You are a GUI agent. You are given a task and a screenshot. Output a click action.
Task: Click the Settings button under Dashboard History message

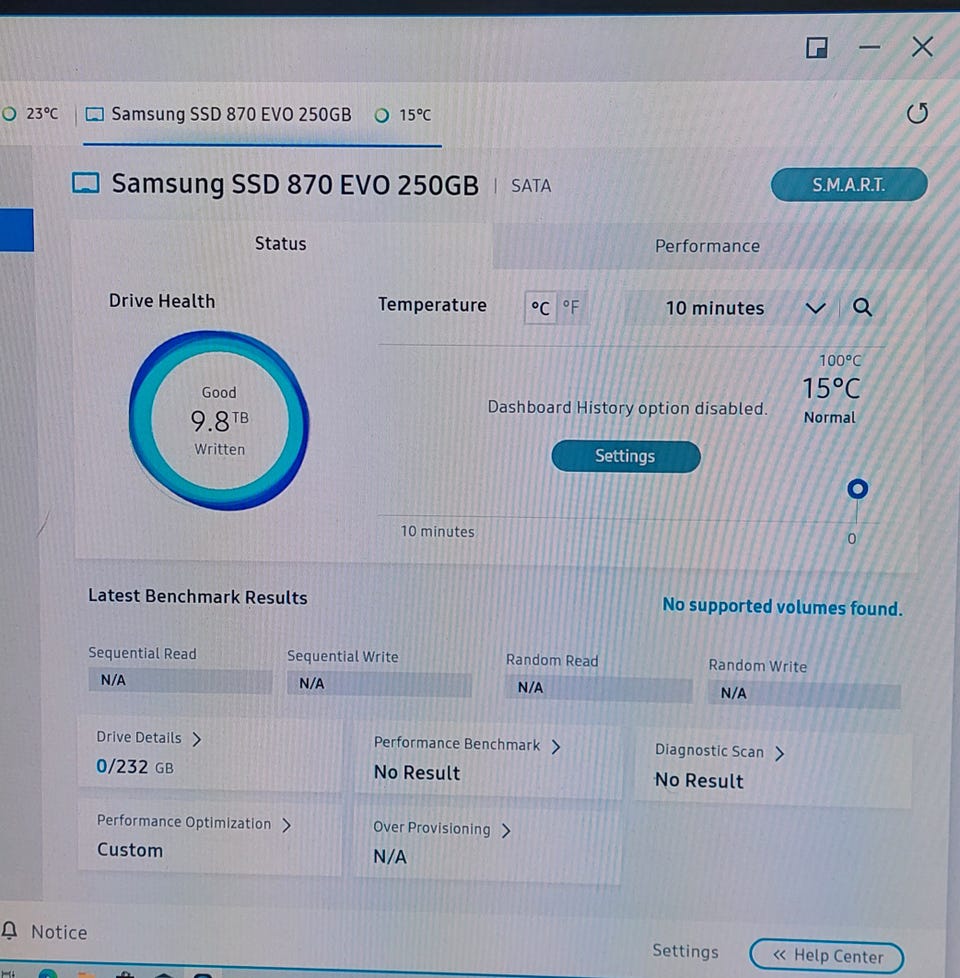tap(626, 456)
